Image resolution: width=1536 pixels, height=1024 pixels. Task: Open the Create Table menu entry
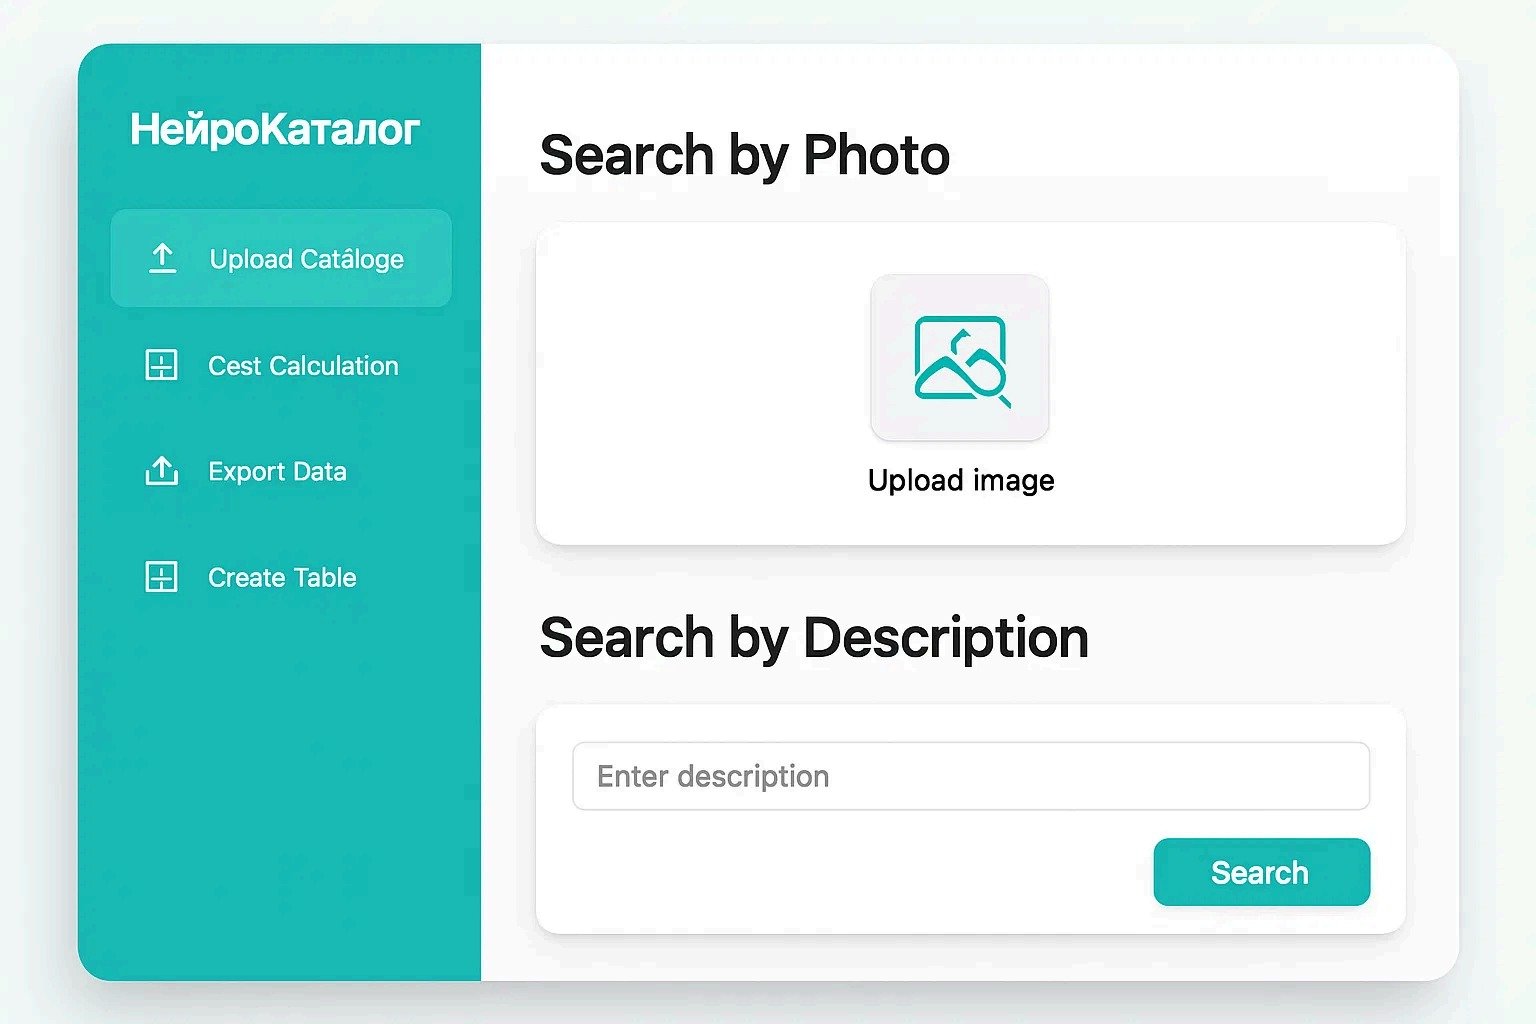click(x=282, y=578)
